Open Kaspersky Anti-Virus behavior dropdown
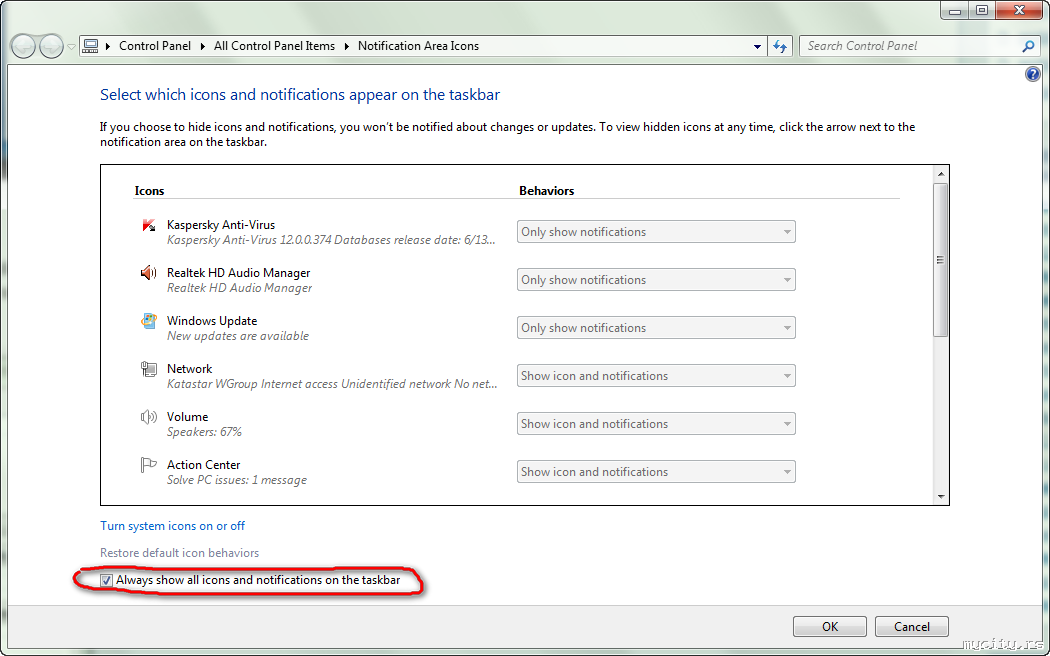 tap(656, 232)
